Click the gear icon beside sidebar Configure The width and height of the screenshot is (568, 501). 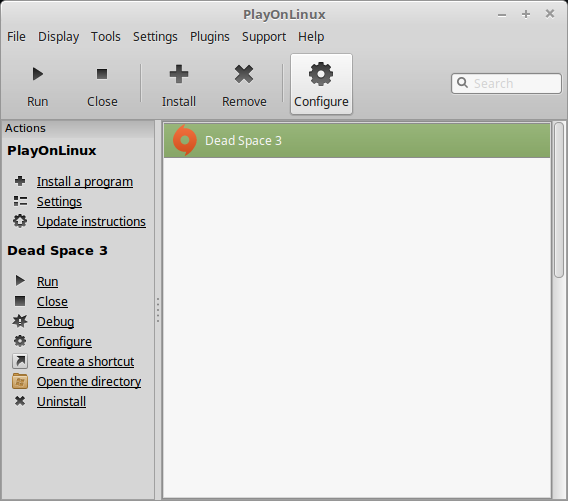tap(20, 341)
